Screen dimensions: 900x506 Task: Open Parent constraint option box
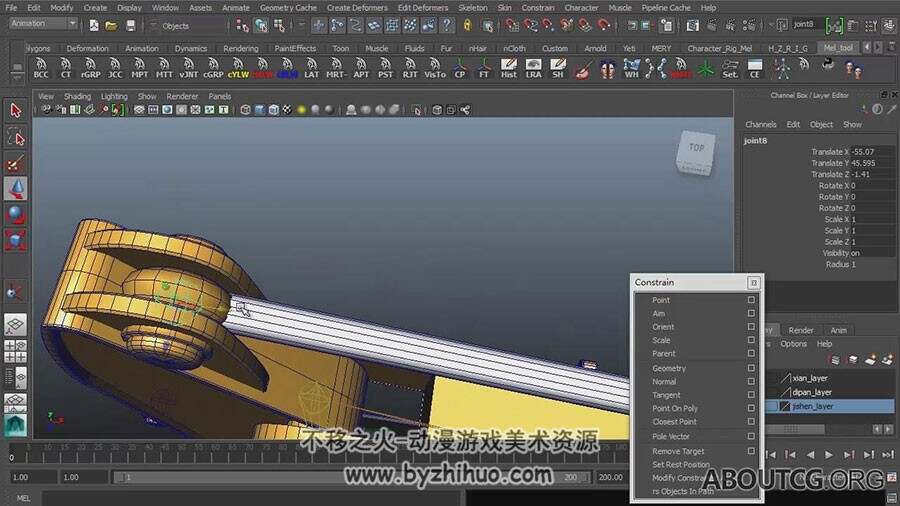[751, 353]
